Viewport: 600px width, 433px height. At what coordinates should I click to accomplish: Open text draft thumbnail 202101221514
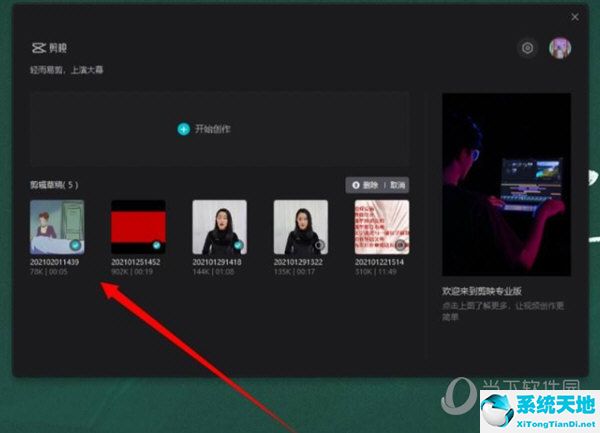pos(381,226)
